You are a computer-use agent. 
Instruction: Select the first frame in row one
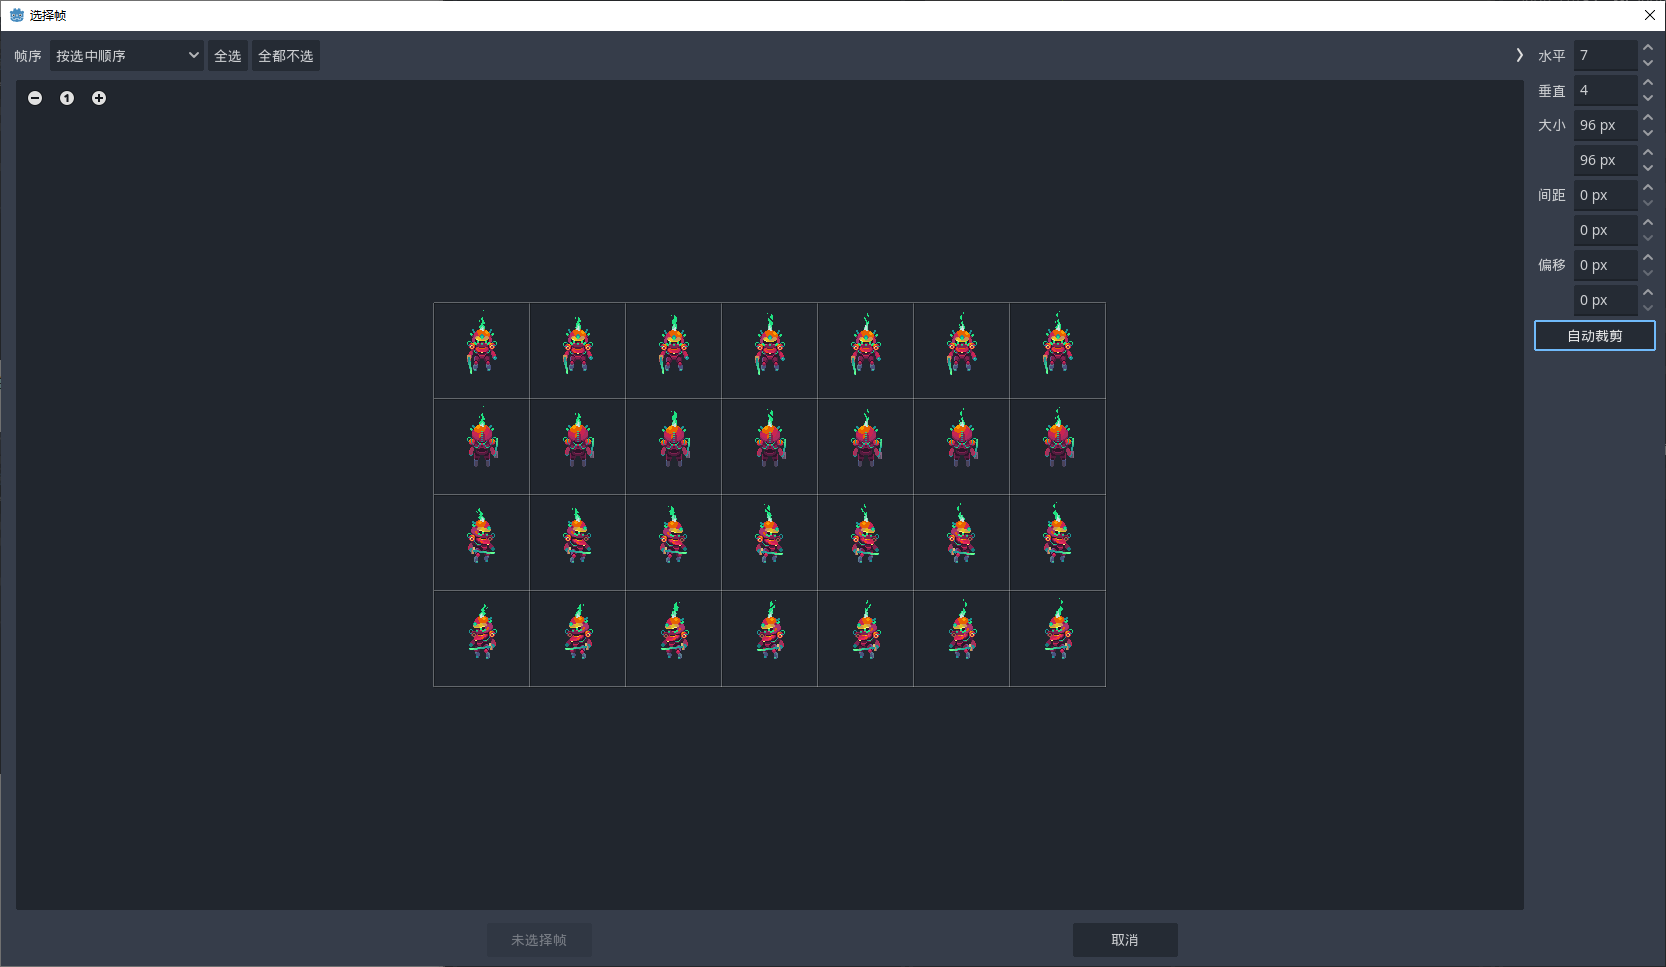pos(482,351)
